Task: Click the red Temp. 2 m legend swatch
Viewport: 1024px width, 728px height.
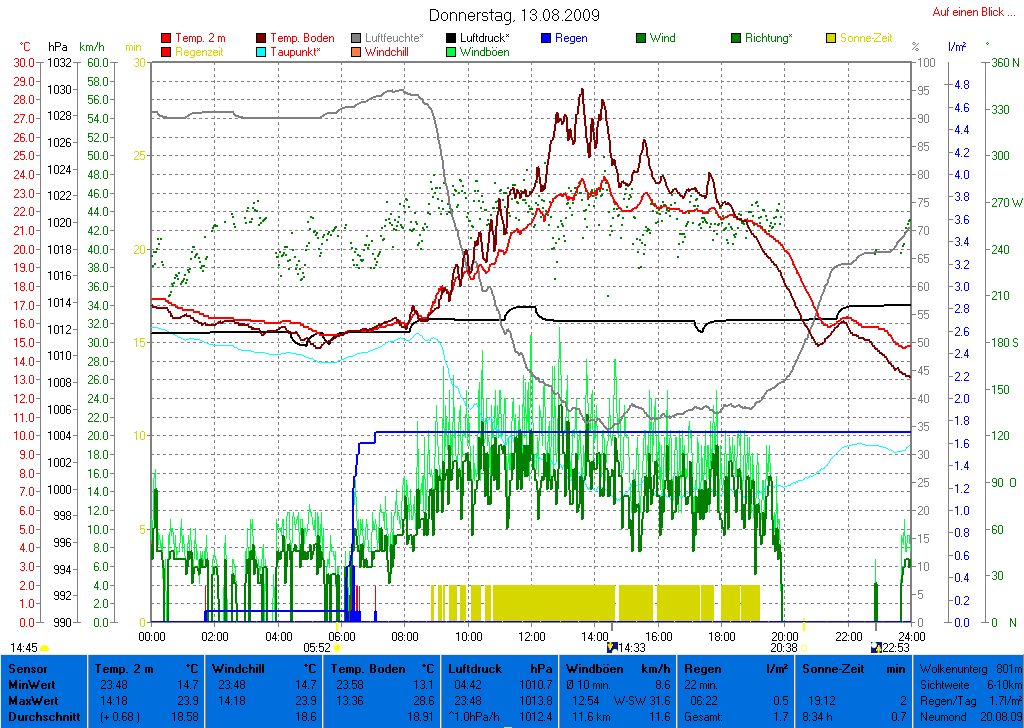Action: 166,38
